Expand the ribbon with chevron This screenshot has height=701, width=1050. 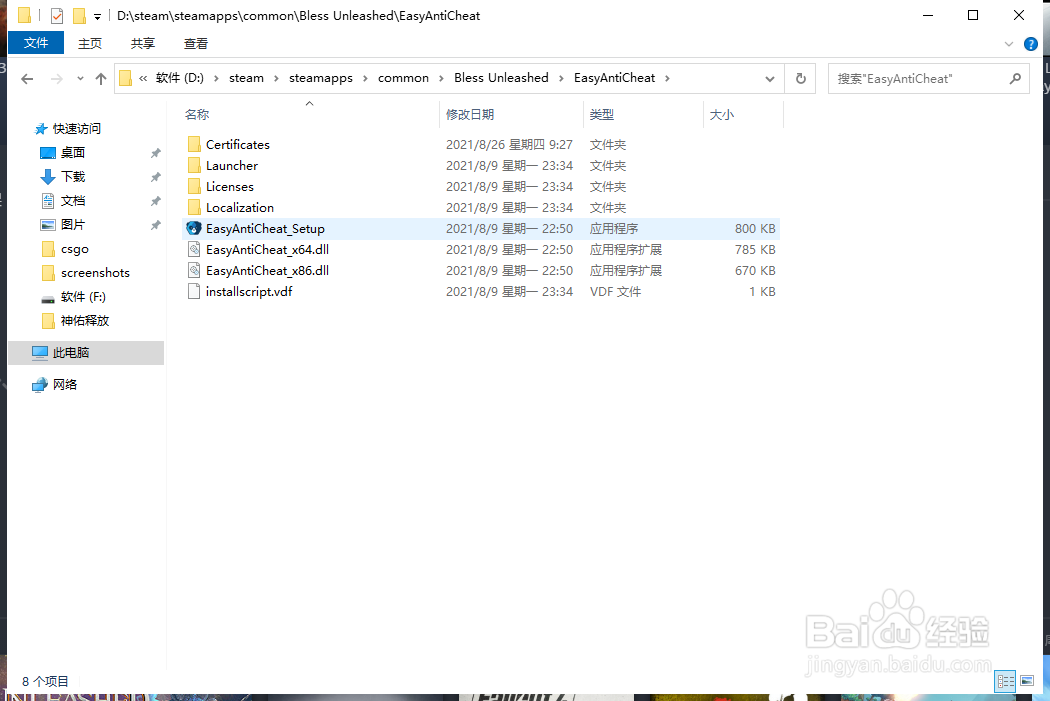(x=1008, y=44)
